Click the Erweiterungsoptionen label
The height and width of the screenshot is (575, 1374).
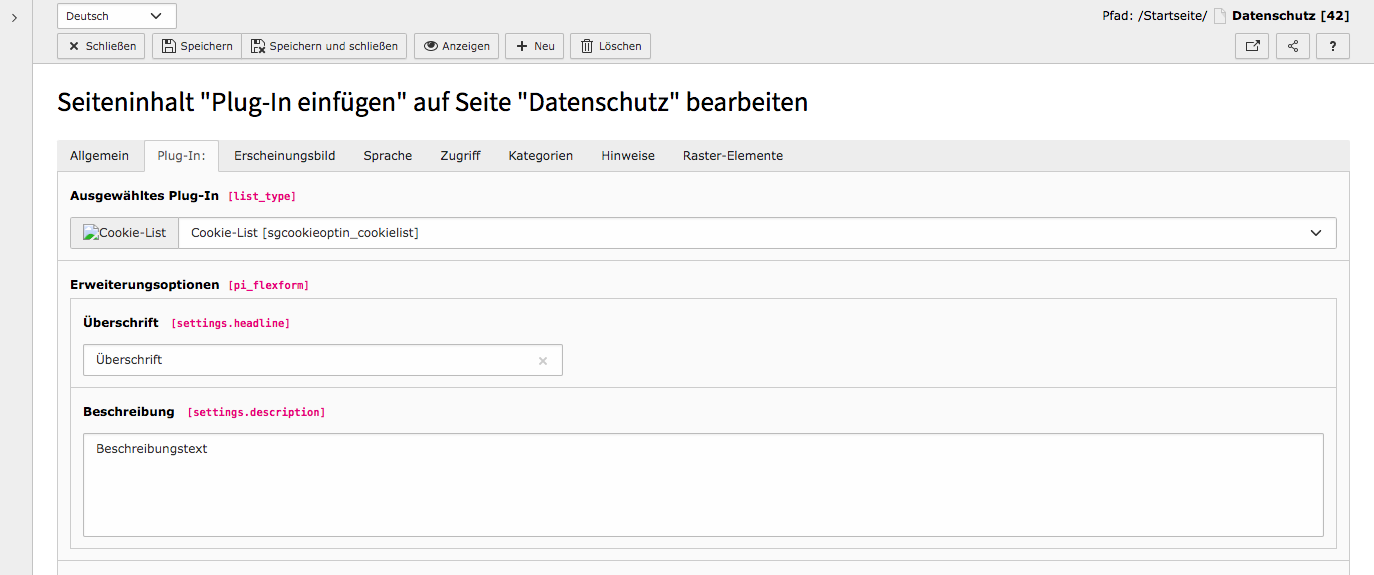(x=144, y=285)
